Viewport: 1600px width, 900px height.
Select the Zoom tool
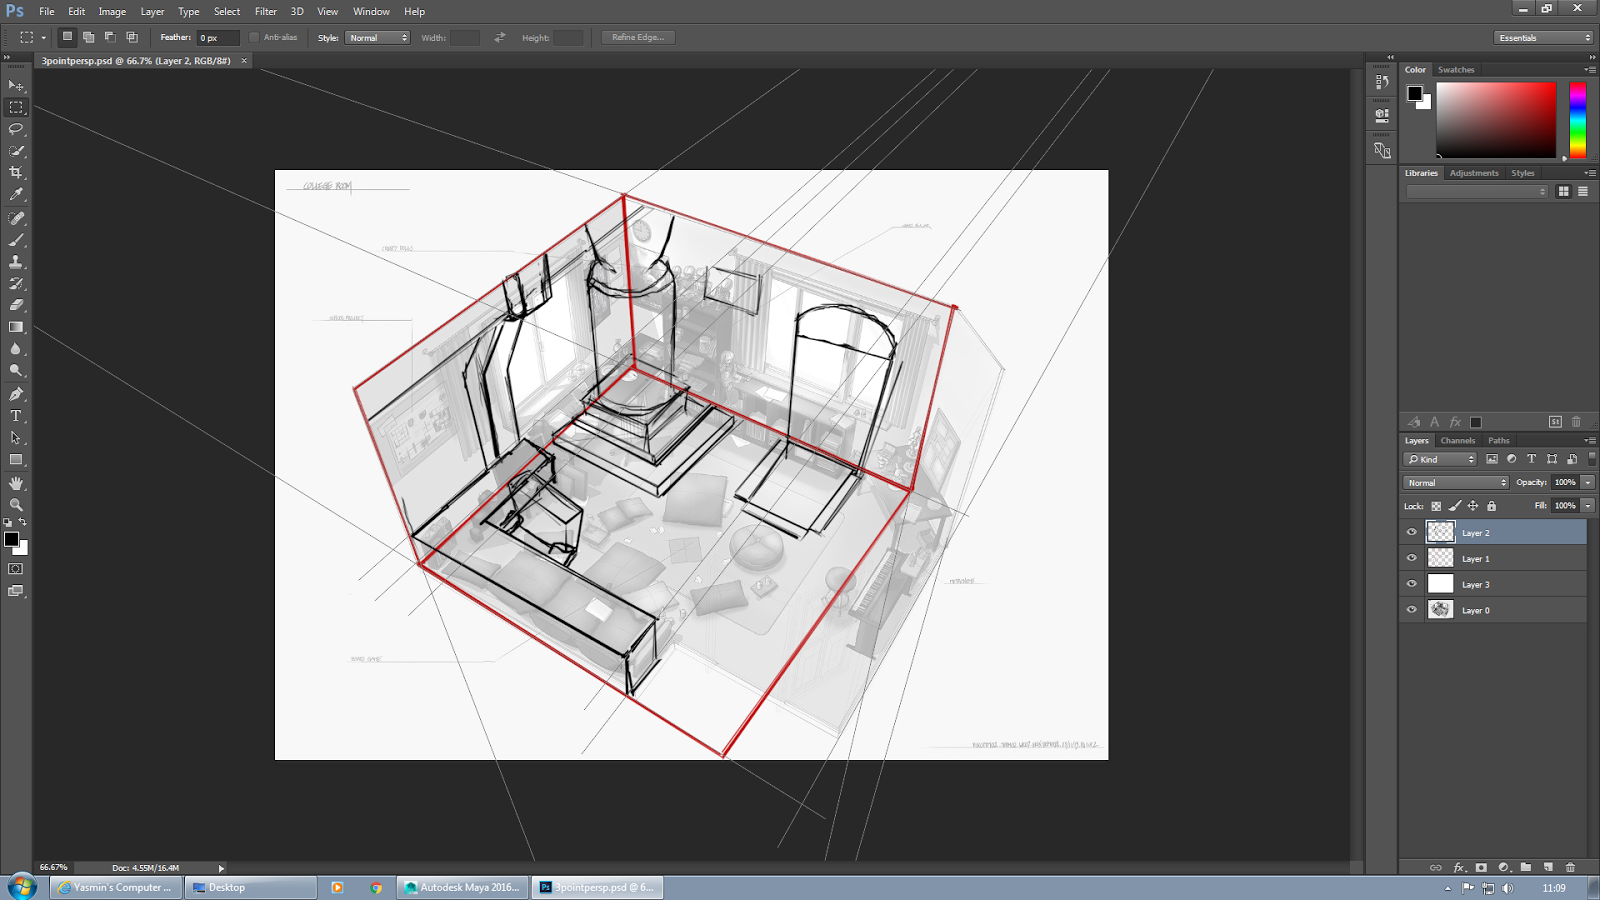(15, 504)
